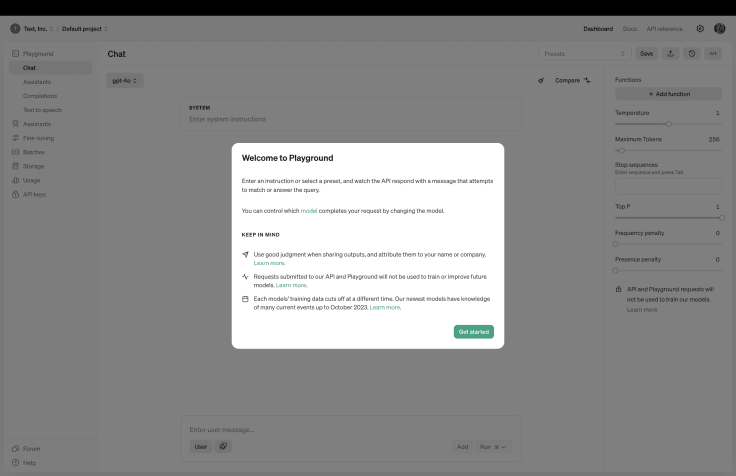Click the API keys lock icon
The width and height of the screenshot is (736, 476).
(x=15, y=194)
